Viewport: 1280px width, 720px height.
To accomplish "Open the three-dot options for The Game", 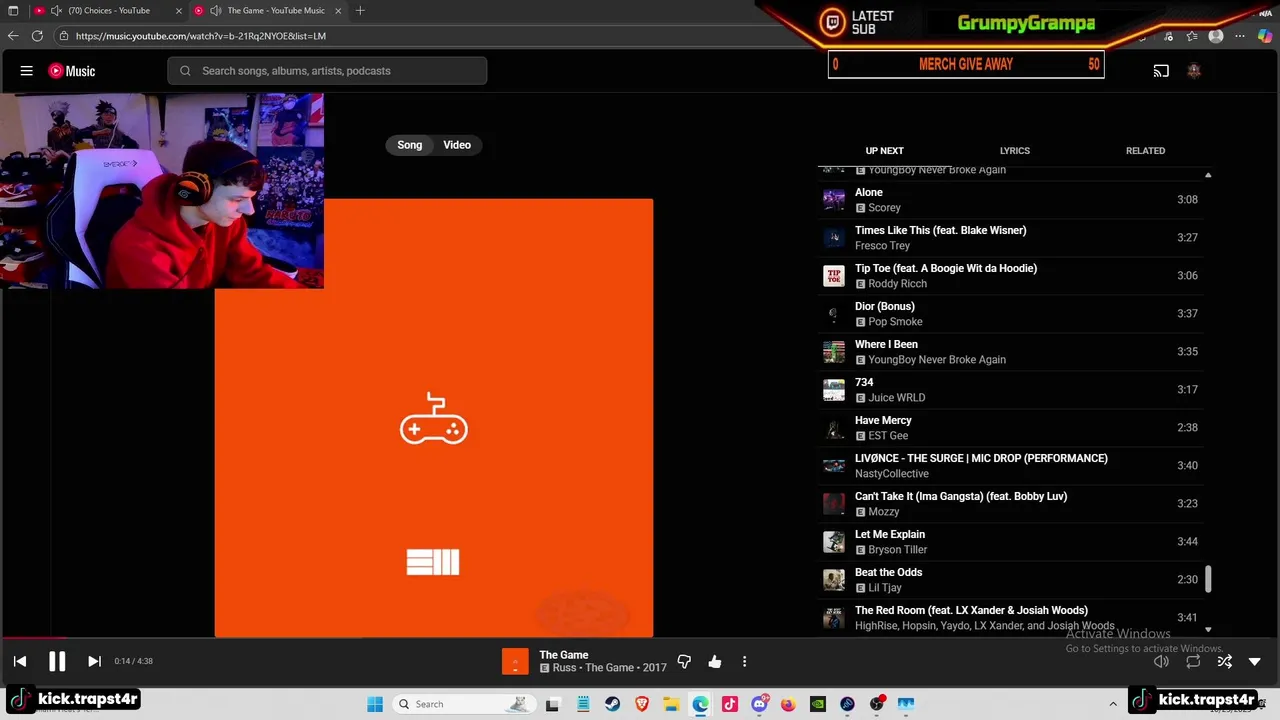I will [744, 661].
